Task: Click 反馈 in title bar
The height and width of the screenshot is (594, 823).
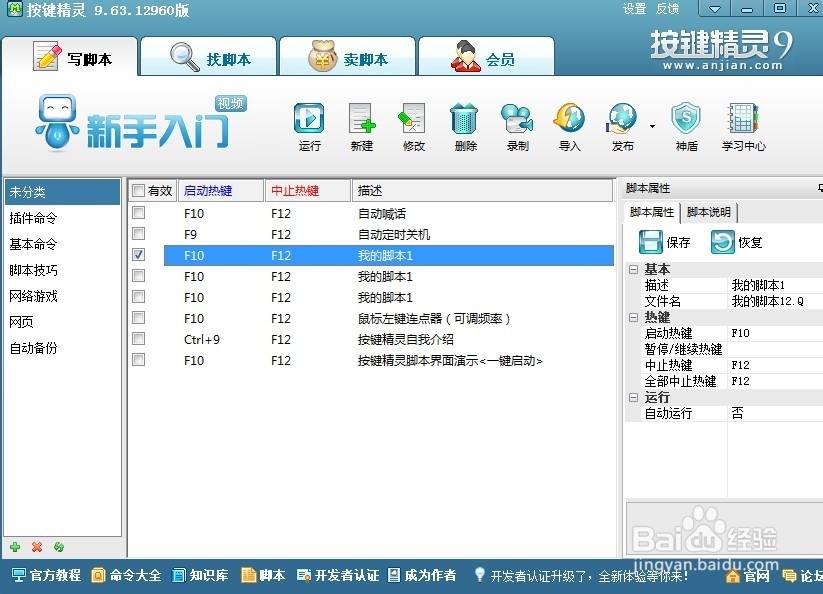Action: pyautogui.click(x=667, y=9)
